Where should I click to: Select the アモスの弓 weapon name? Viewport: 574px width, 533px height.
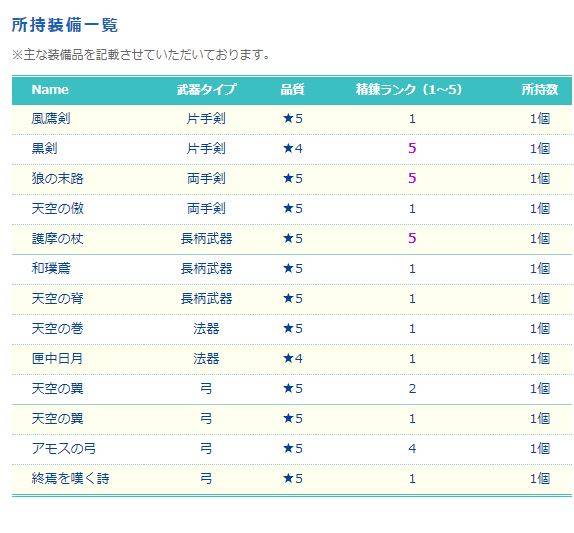click(64, 449)
